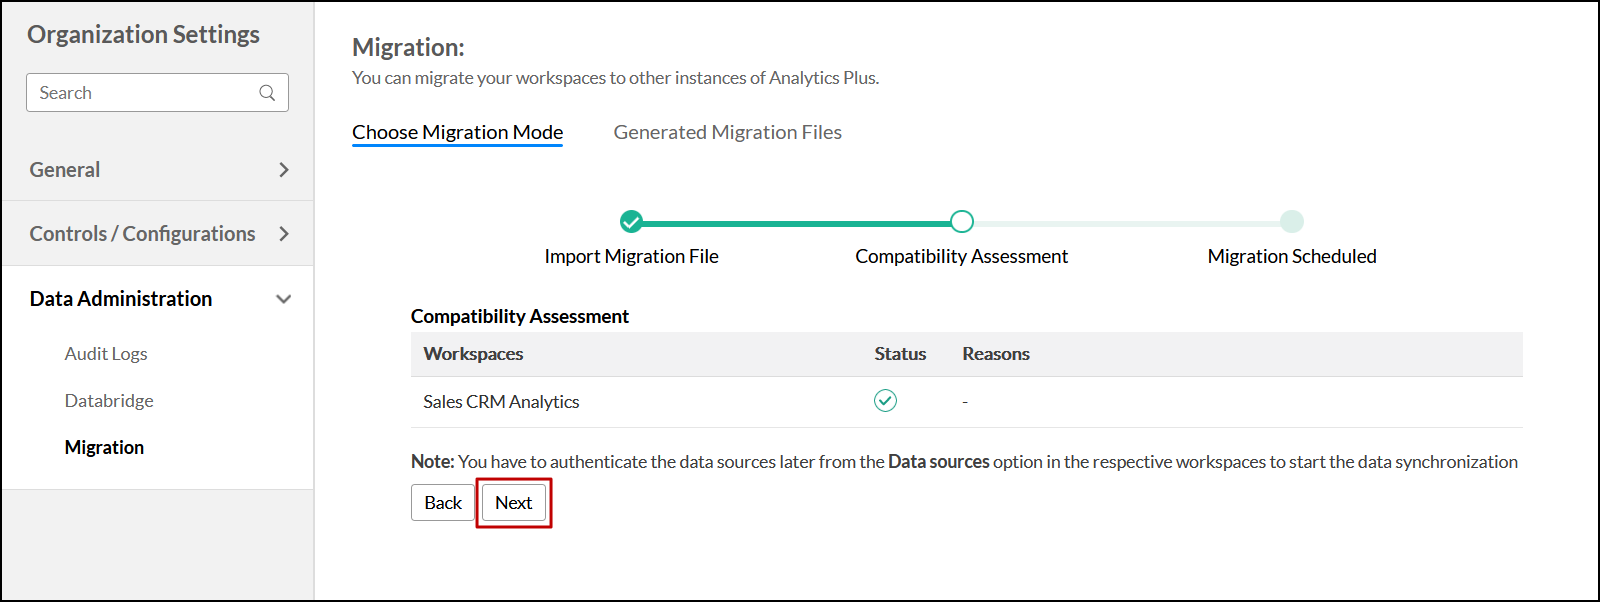Select the Choose Migration Mode tab
The image size is (1600, 602).
[457, 132]
